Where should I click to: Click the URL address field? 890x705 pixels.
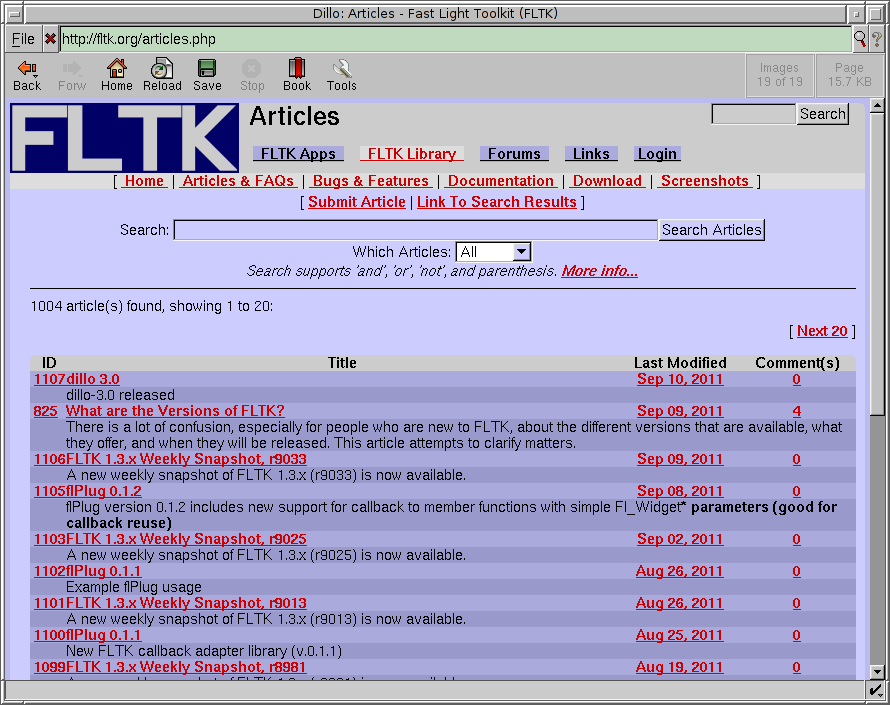click(455, 39)
